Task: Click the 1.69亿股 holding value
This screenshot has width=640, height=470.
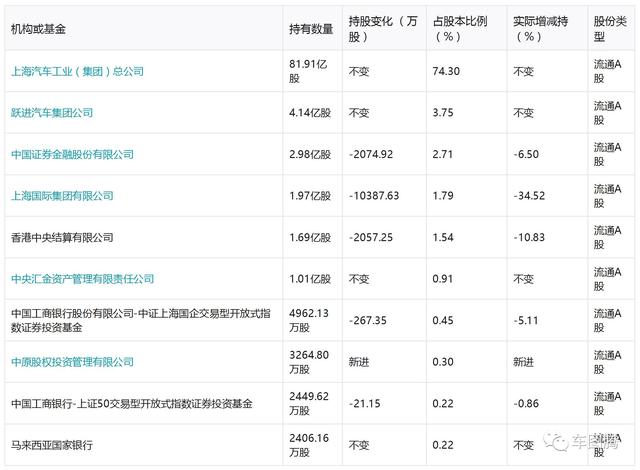Action: (x=310, y=237)
